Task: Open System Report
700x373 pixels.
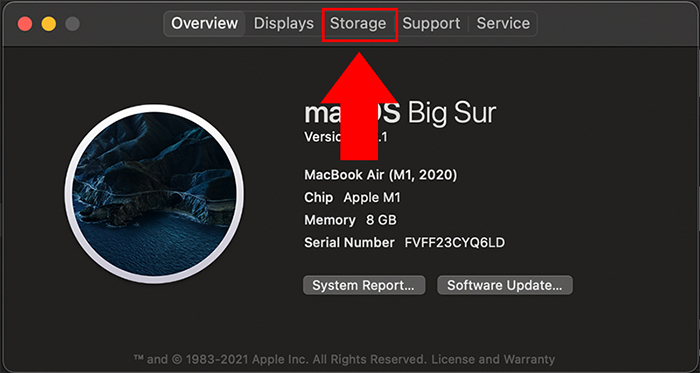Action: pos(364,285)
